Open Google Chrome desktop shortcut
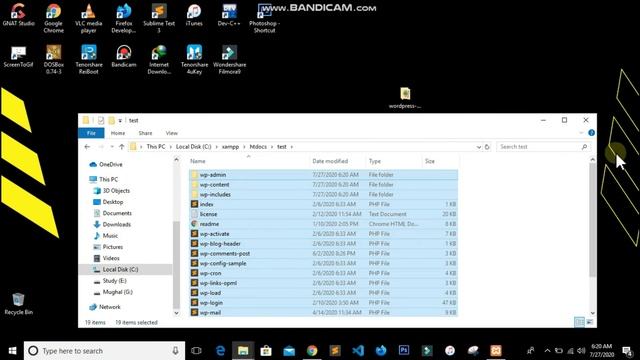Image resolution: width=640 pixels, height=360 pixels. (x=53, y=18)
